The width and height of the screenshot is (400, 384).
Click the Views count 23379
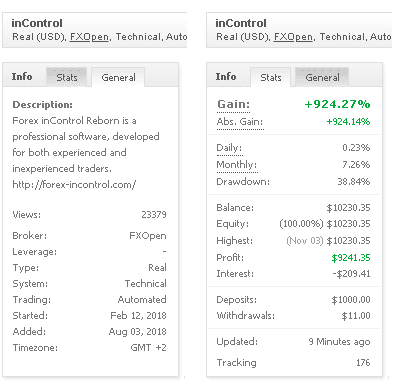pos(154,215)
